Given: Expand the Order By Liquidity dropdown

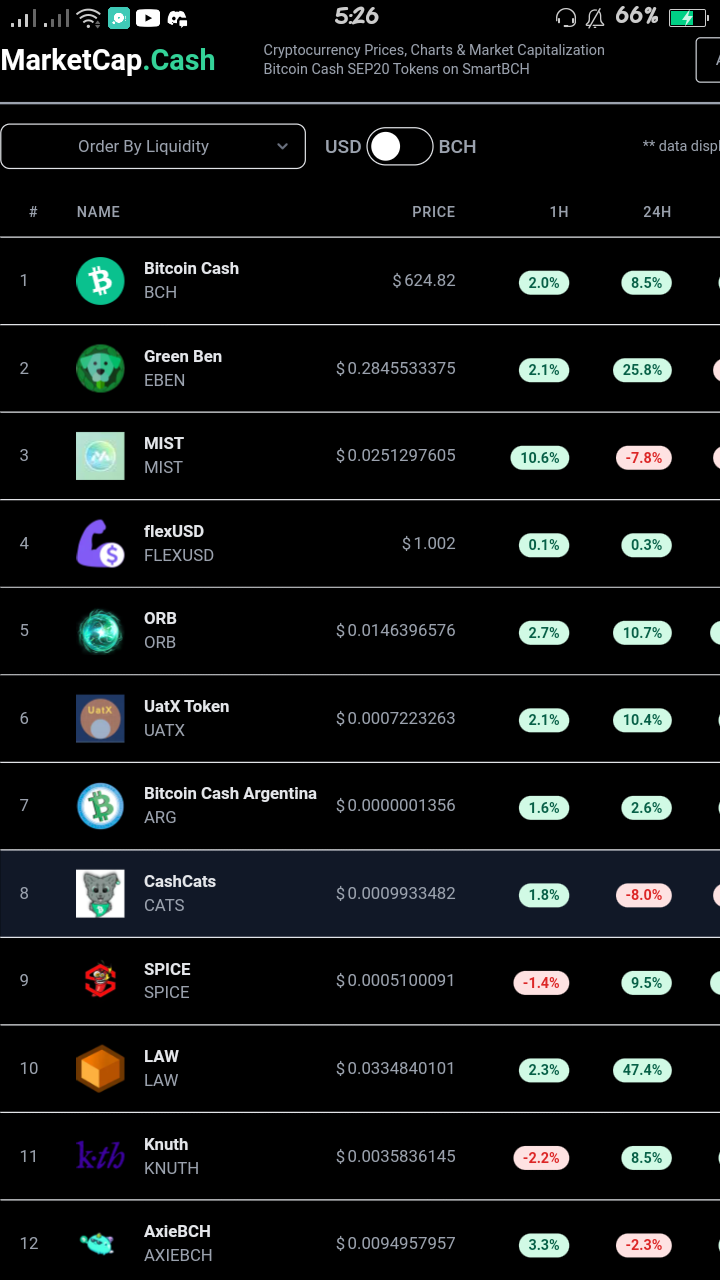Looking at the screenshot, I should click(153, 146).
